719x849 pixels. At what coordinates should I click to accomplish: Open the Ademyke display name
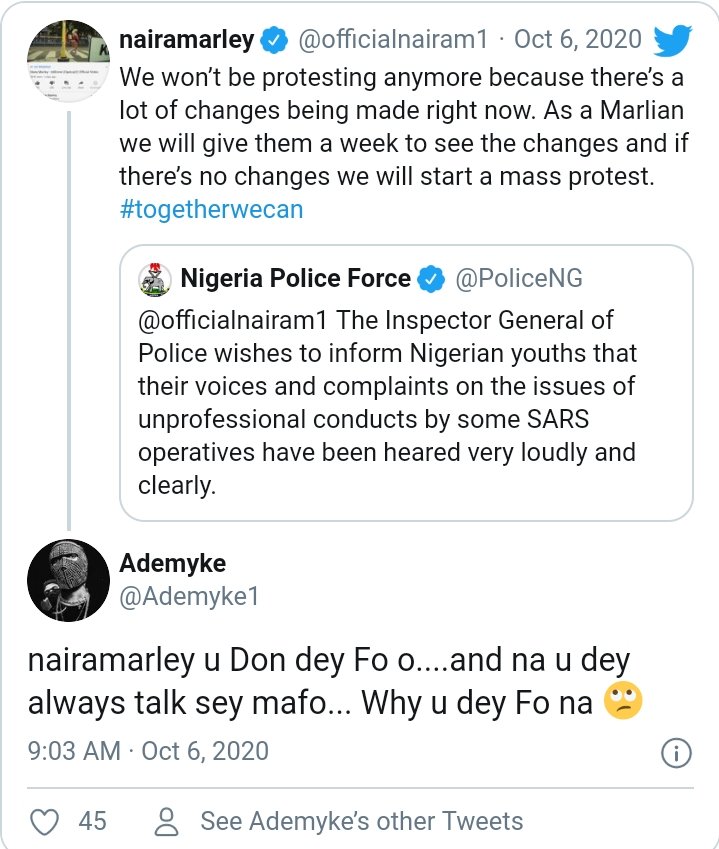[172, 564]
